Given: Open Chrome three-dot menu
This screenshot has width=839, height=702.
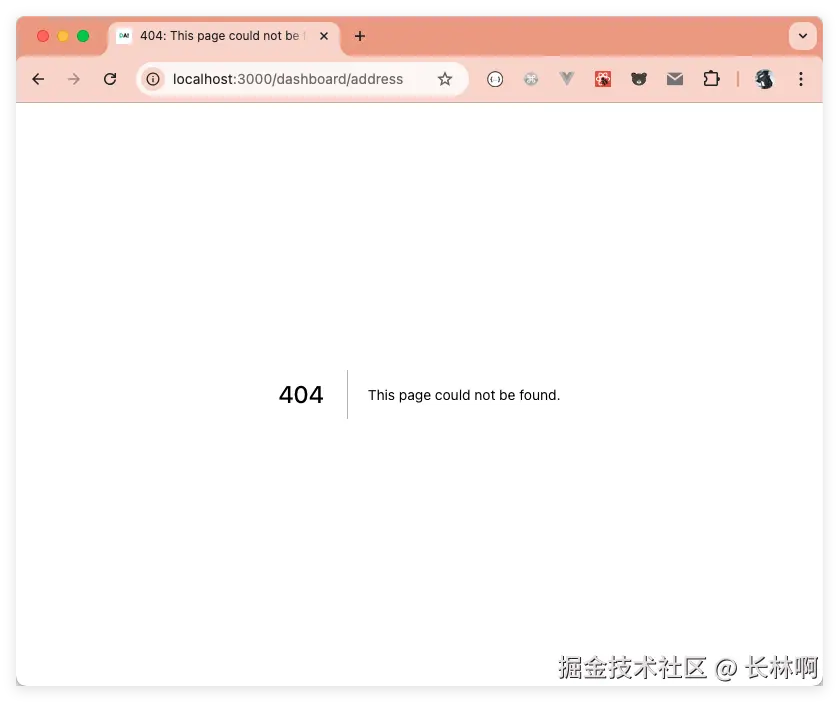Looking at the screenshot, I should tap(800, 79).
